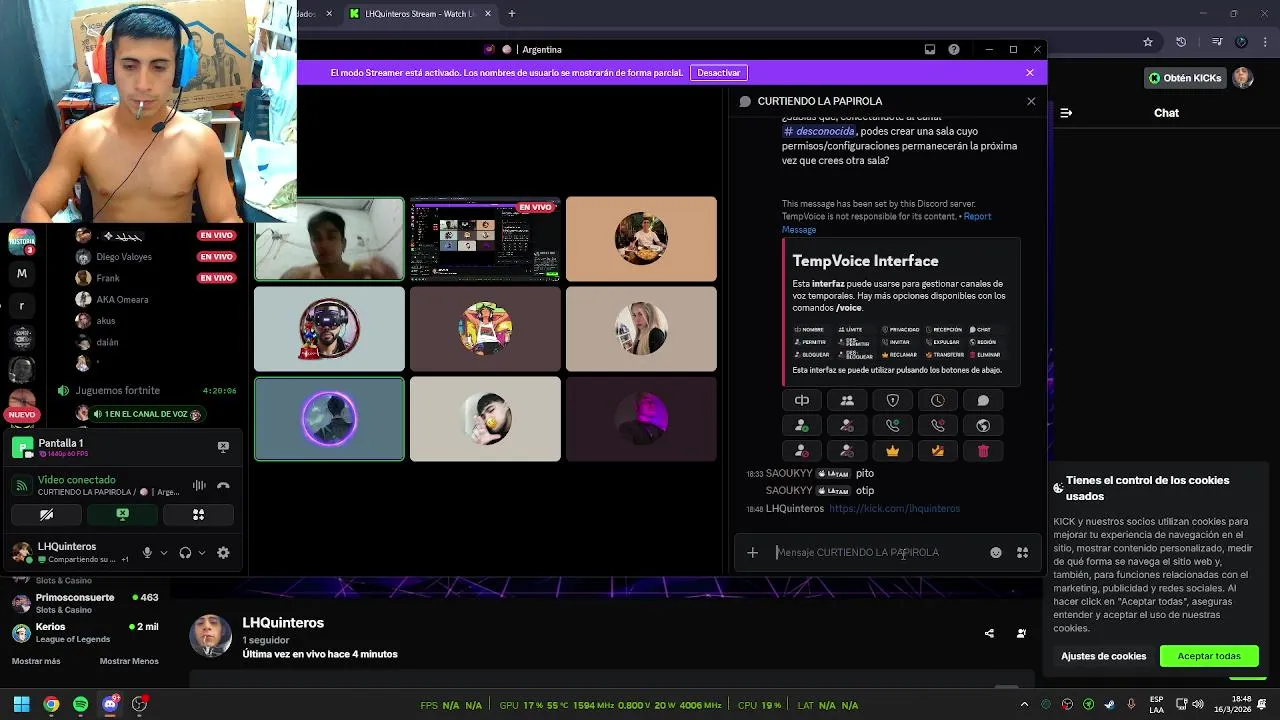Click the TempVoice kick user phone button
The width and height of the screenshot is (1280, 720).
tap(938, 426)
